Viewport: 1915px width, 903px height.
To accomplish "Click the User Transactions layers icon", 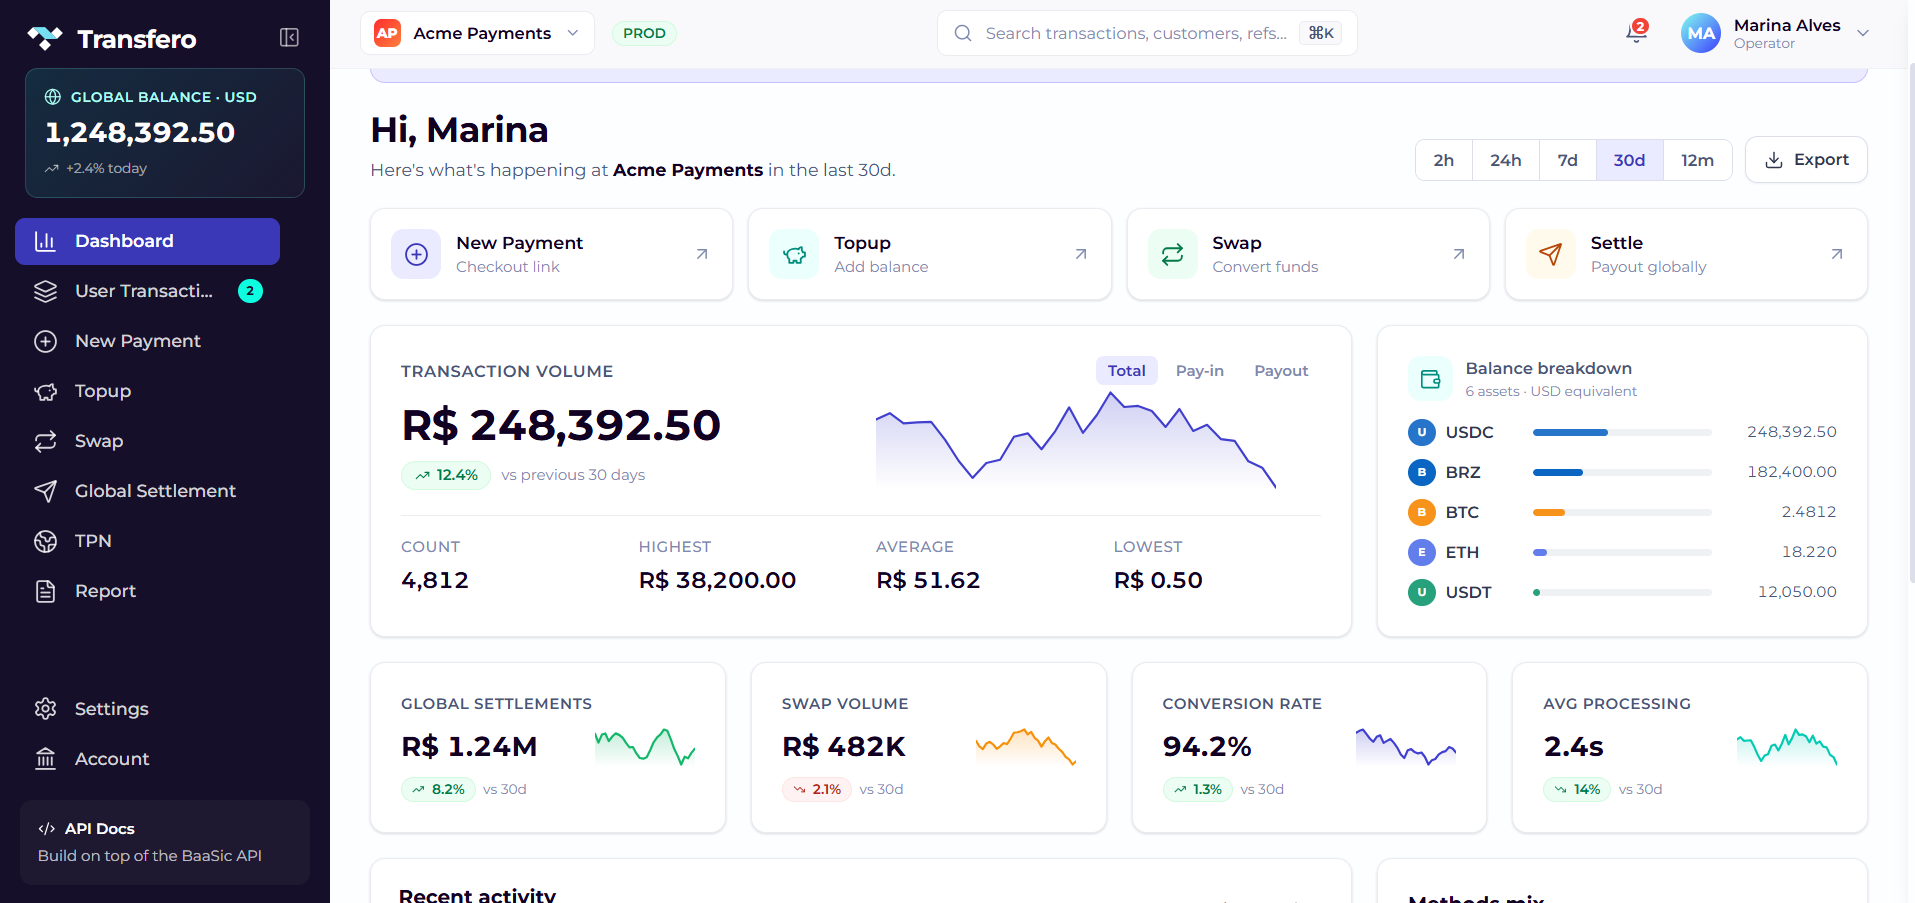I will 45,291.
